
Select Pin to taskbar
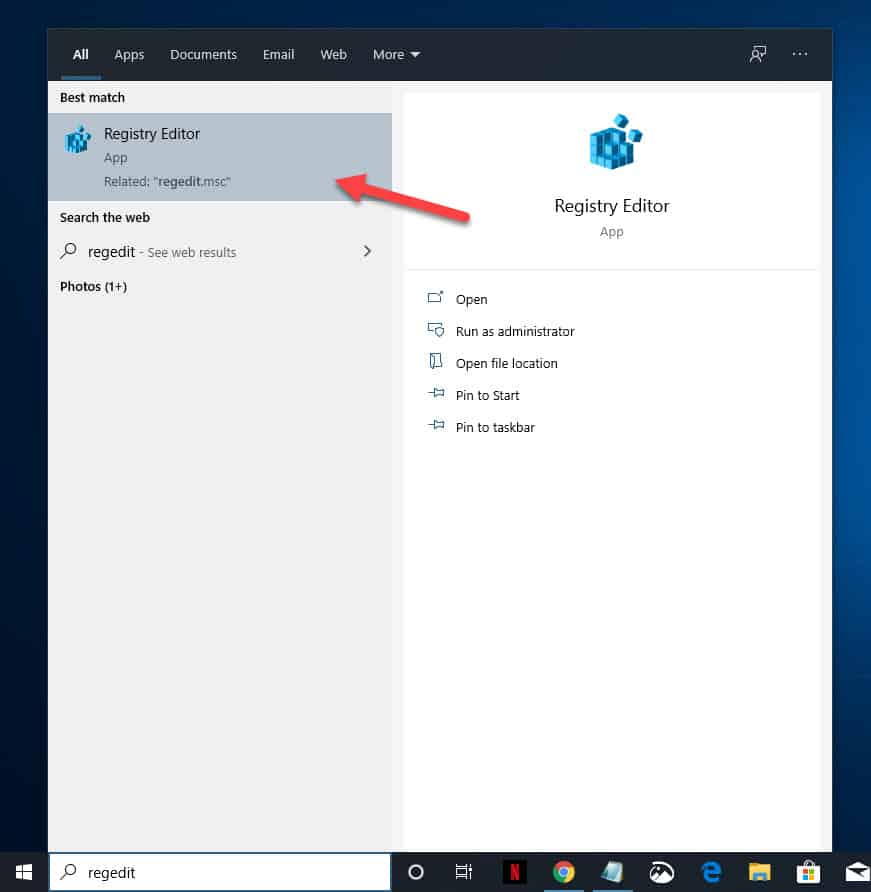click(x=495, y=427)
